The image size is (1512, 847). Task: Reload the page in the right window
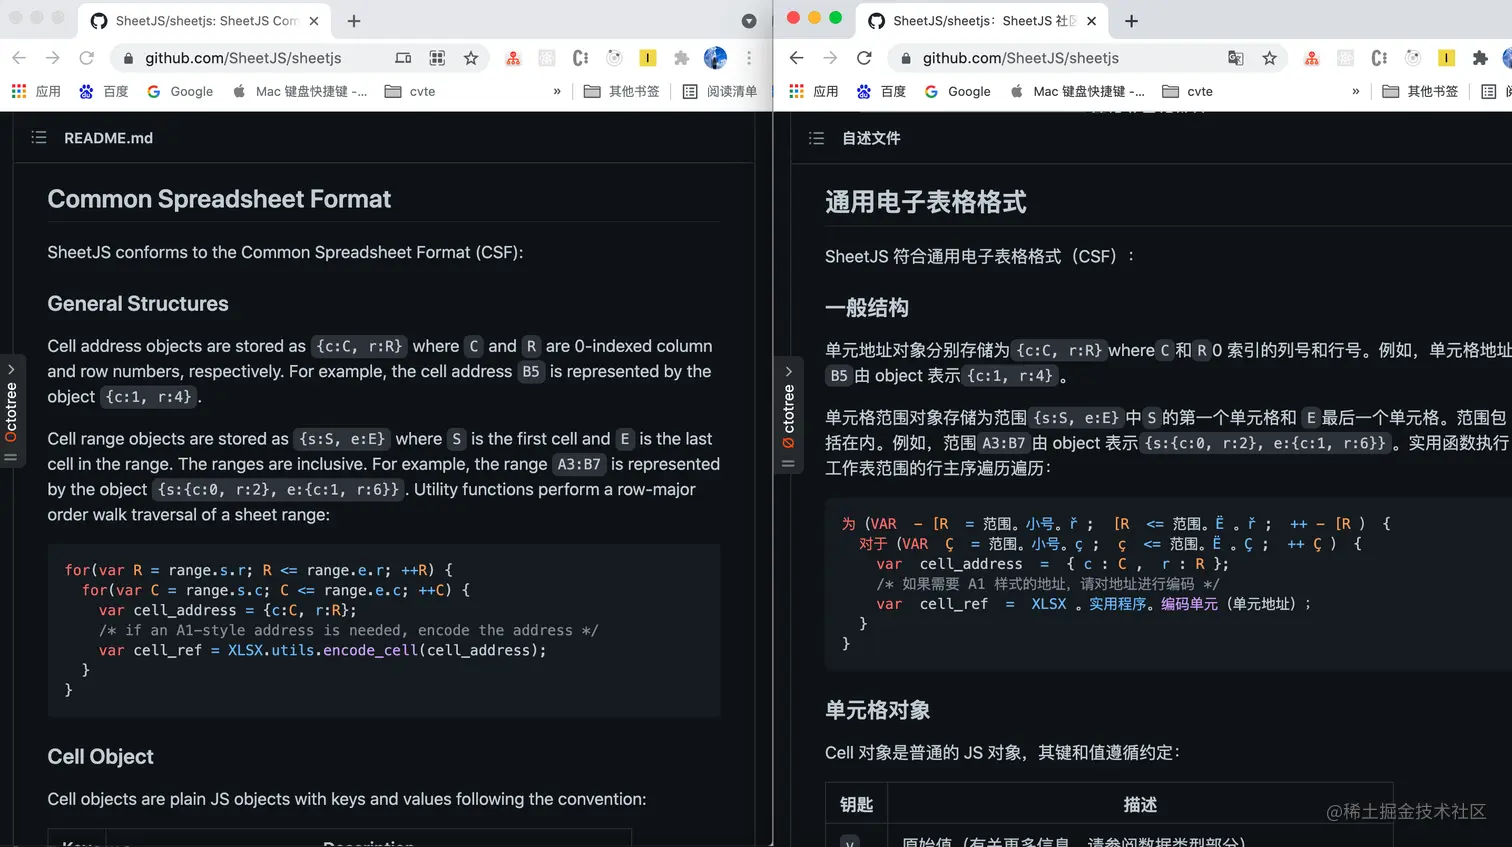tap(864, 58)
